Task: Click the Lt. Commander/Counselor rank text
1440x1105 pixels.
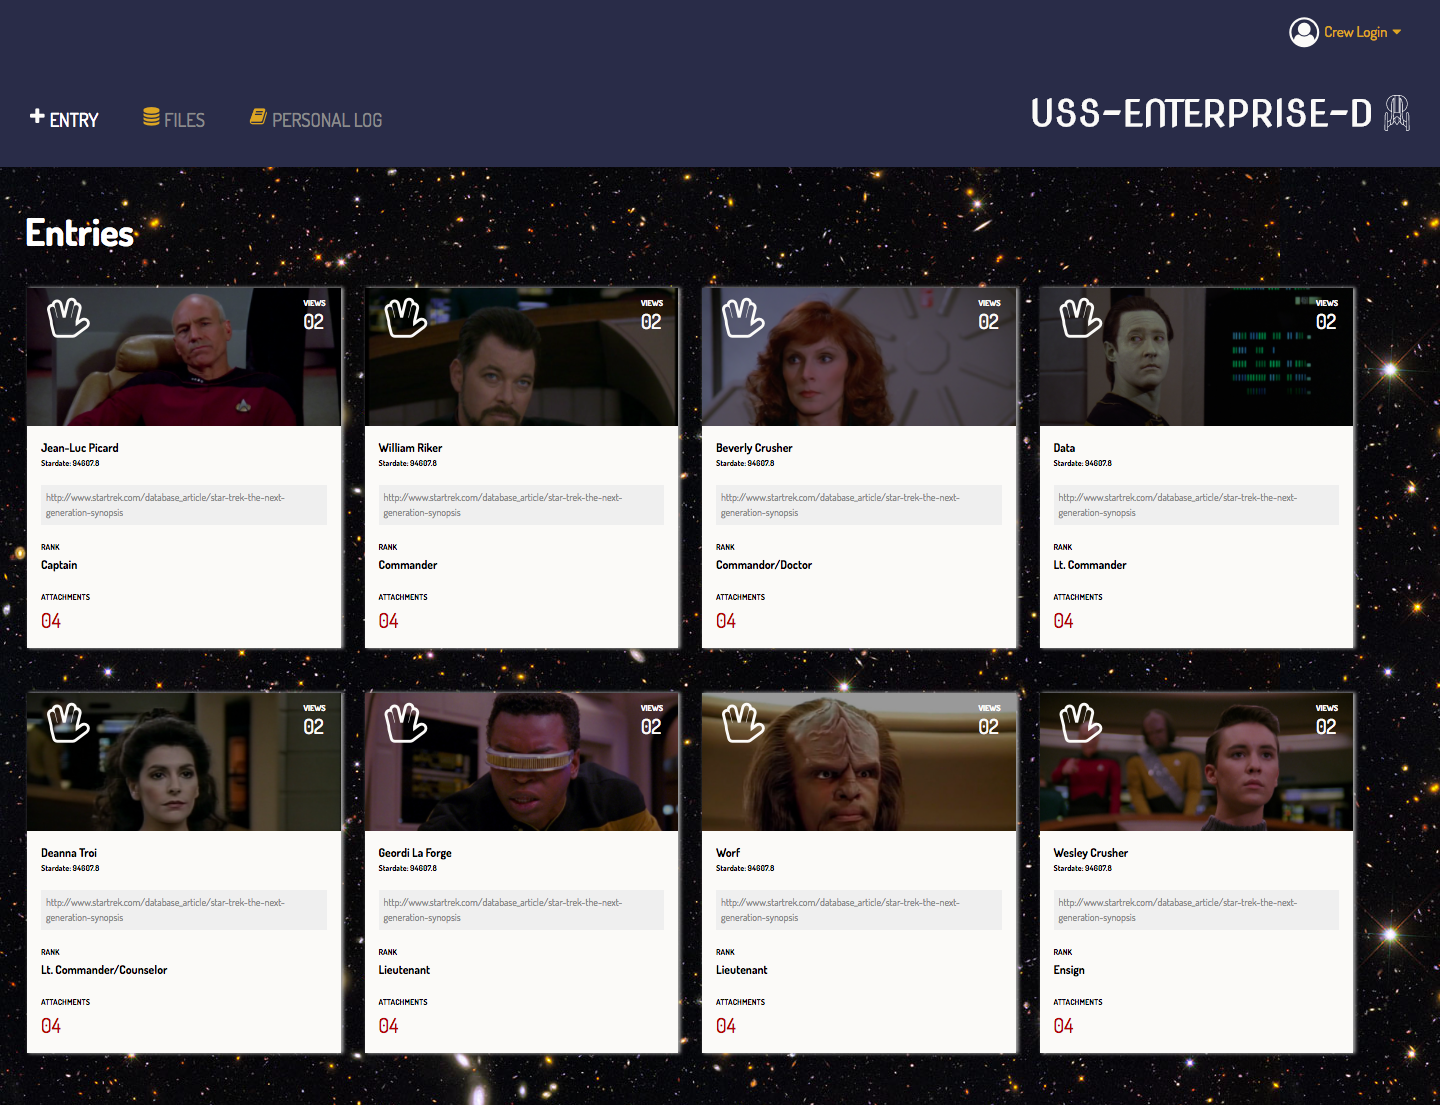Action: pyautogui.click(x=104, y=970)
